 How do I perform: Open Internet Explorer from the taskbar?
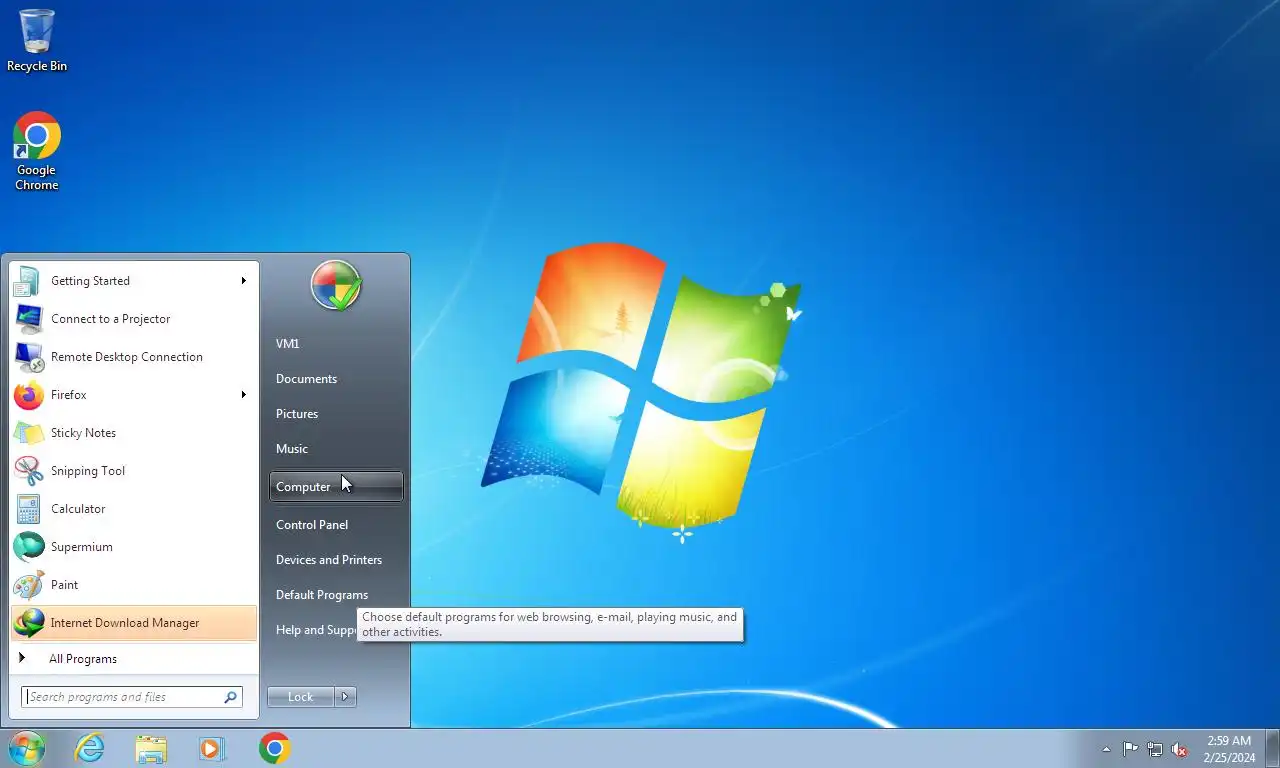point(90,748)
